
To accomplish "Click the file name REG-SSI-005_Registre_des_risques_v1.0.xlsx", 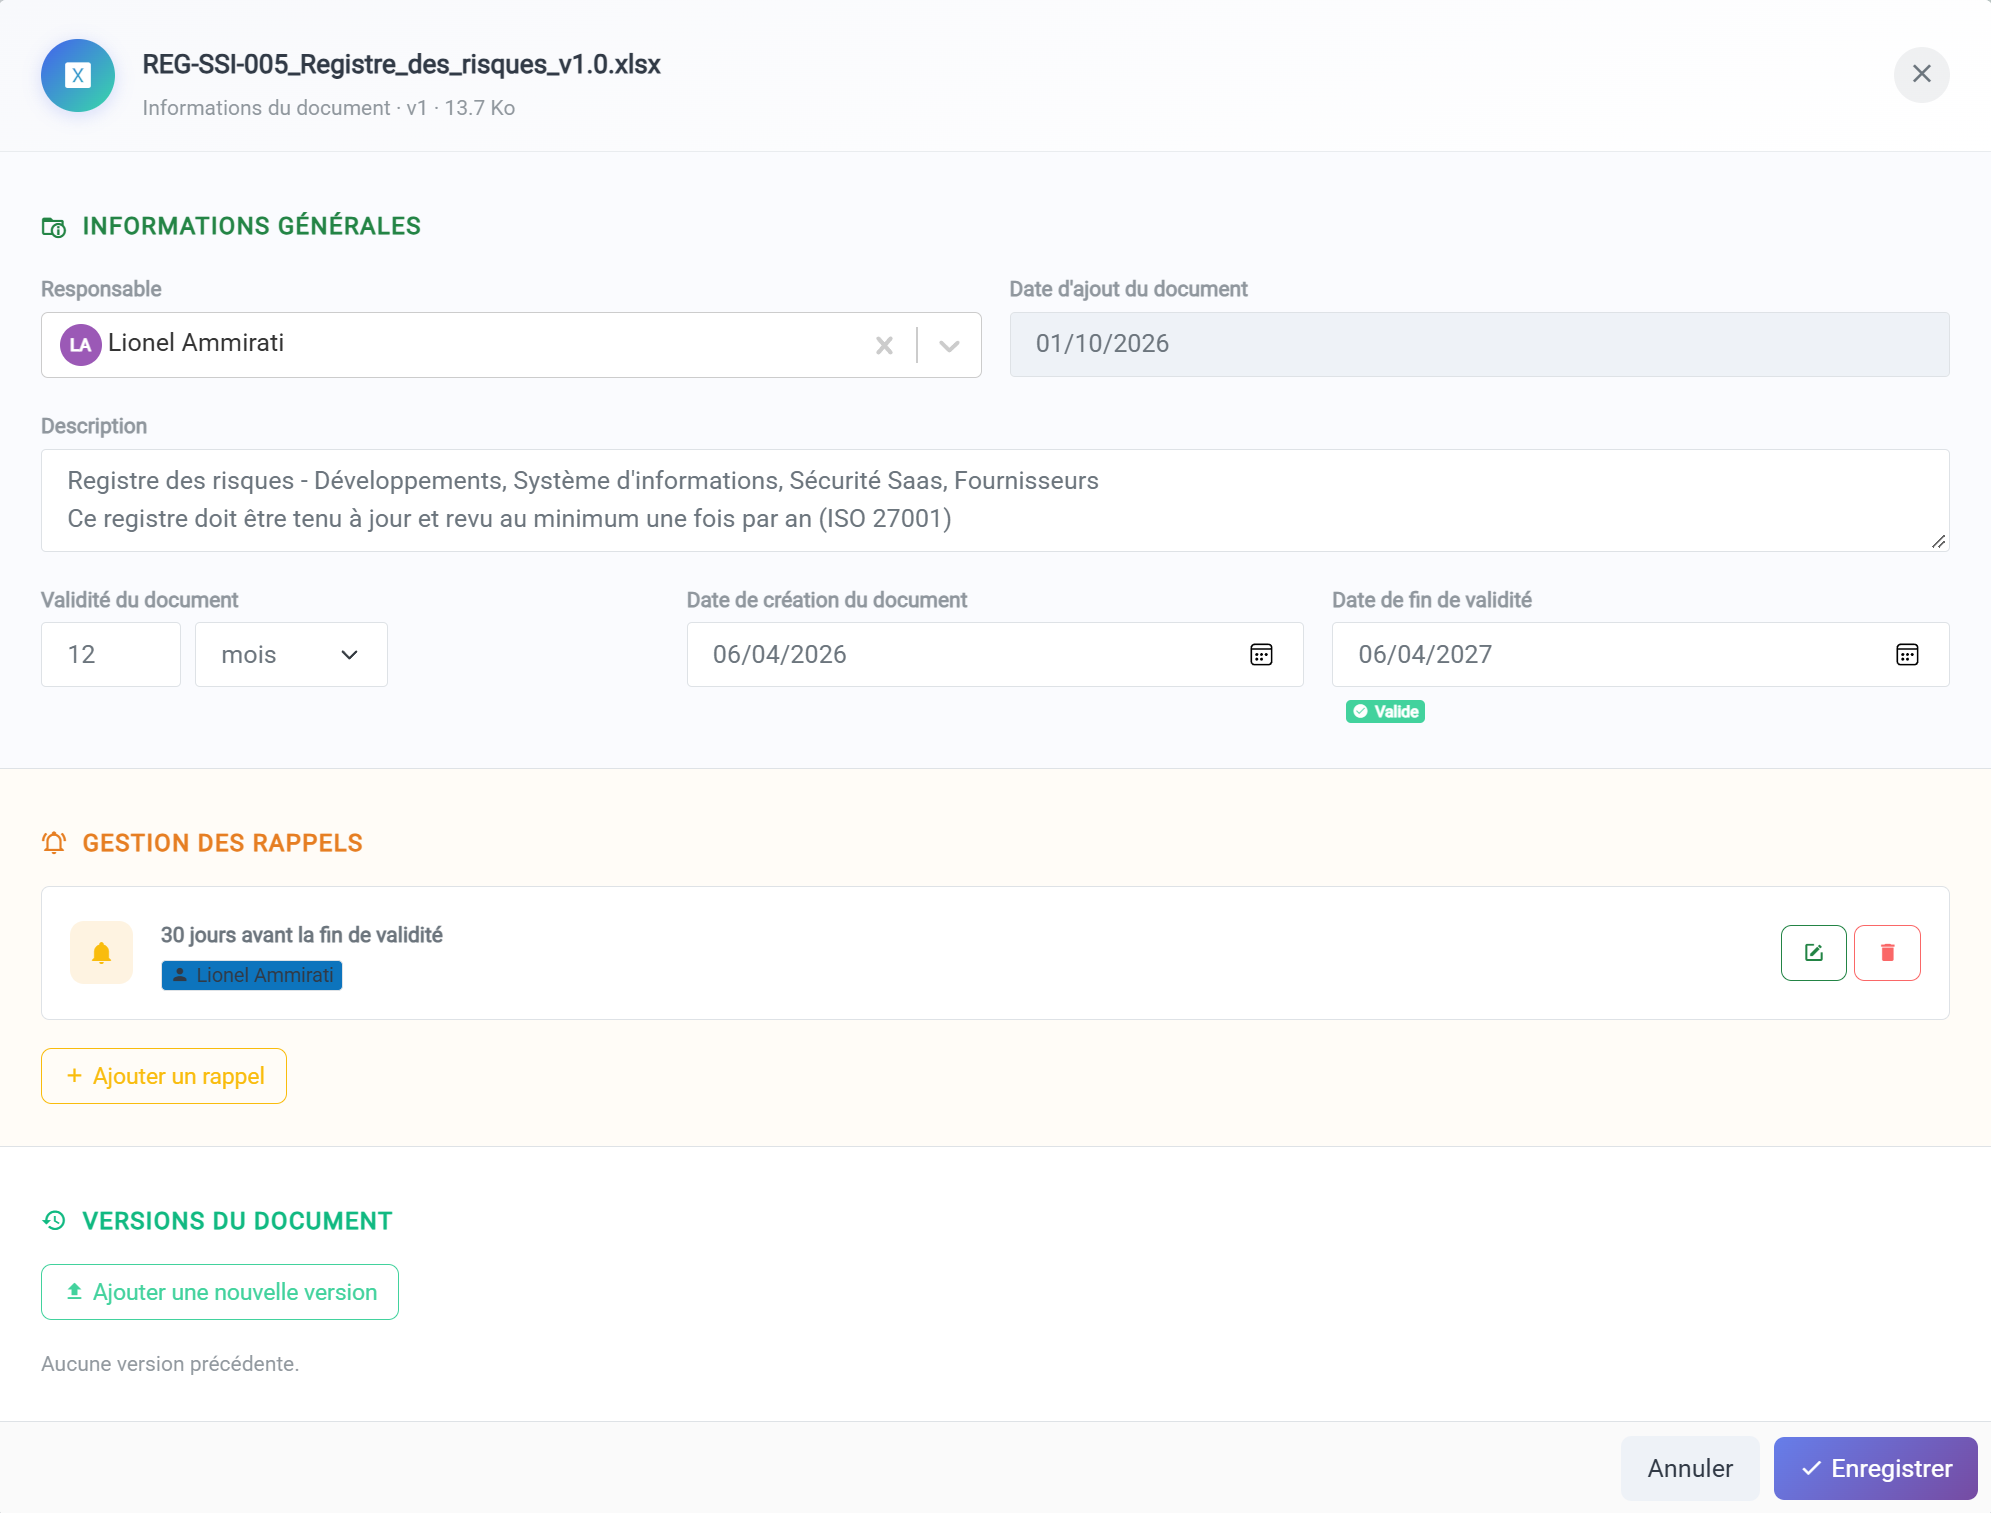I will (x=401, y=65).
